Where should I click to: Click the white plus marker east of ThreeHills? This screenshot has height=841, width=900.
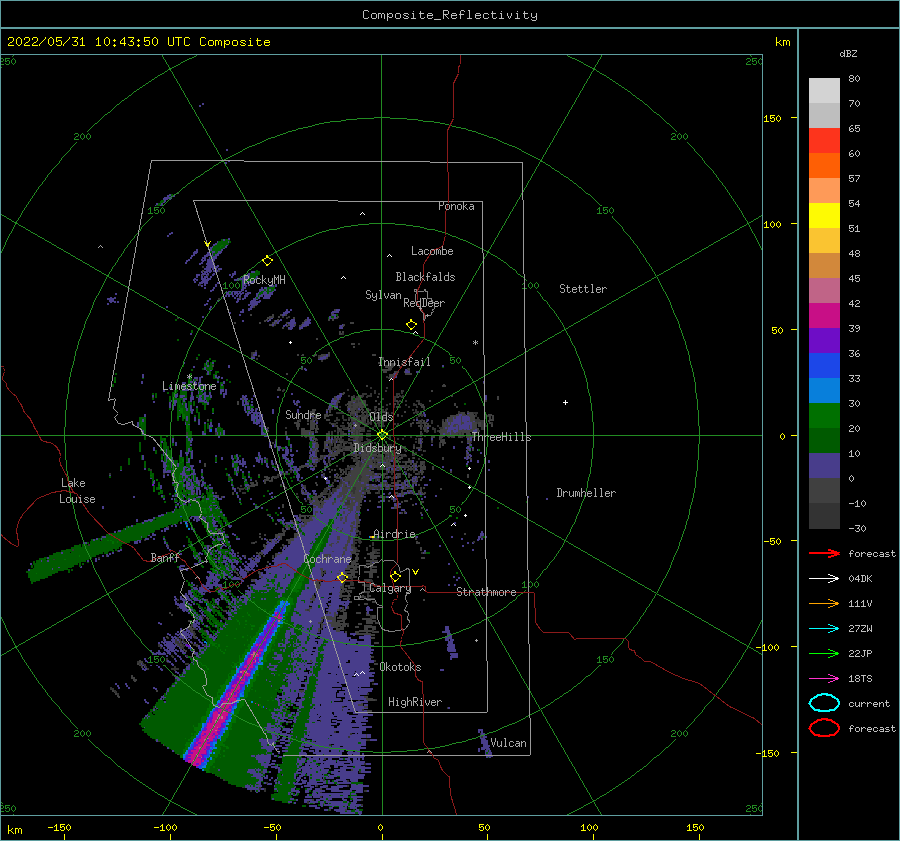coord(565,402)
